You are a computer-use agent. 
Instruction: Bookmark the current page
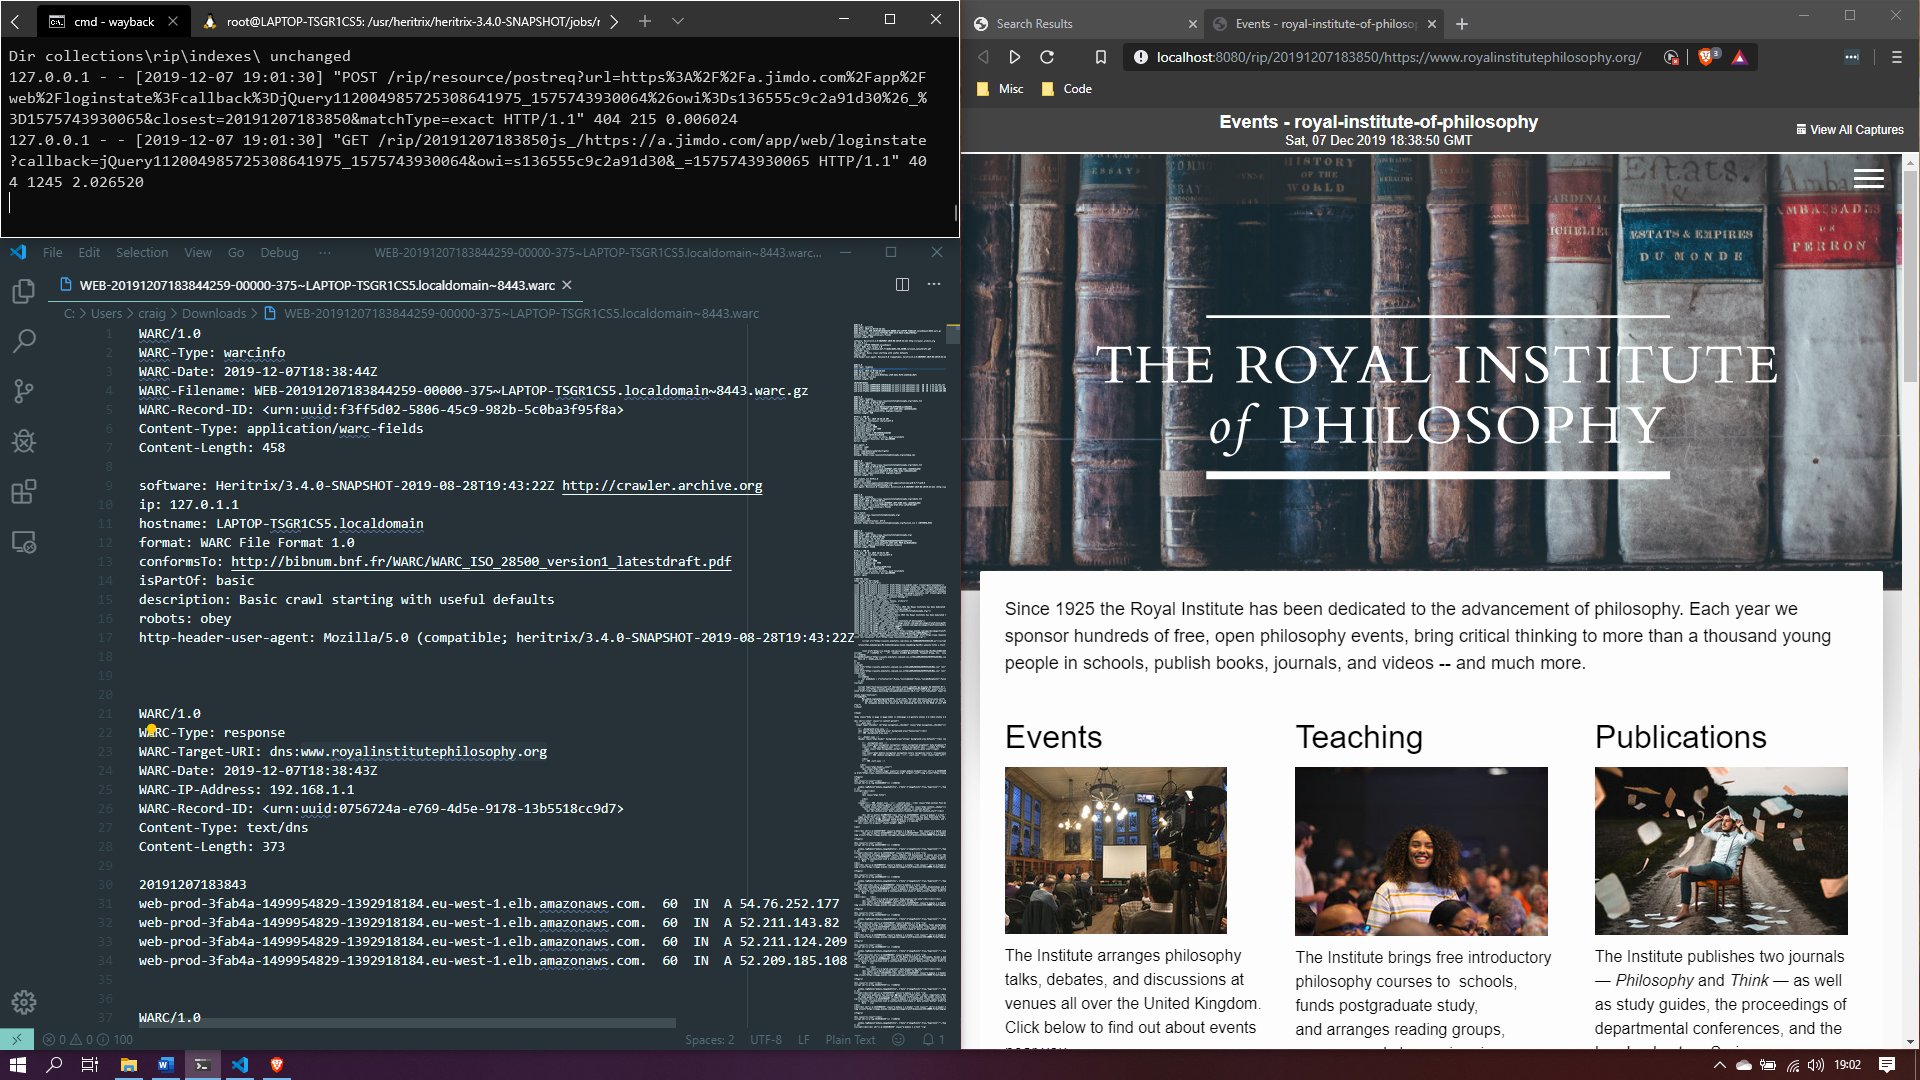1101,57
